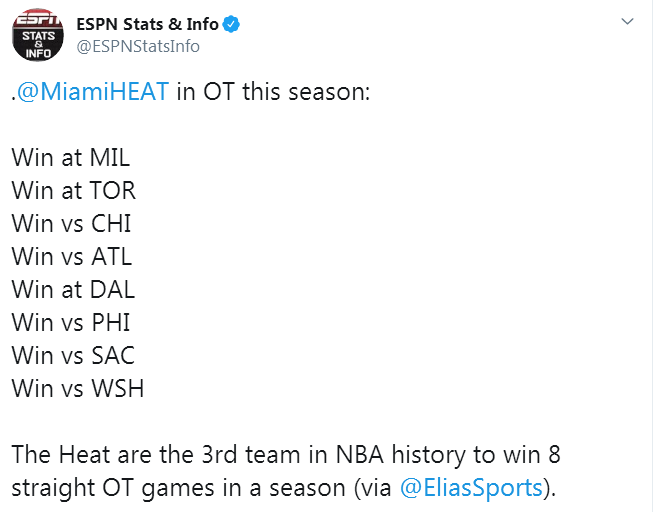Open the tweet options chevron menu
Screen dimensions: 654x512
[627, 21]
